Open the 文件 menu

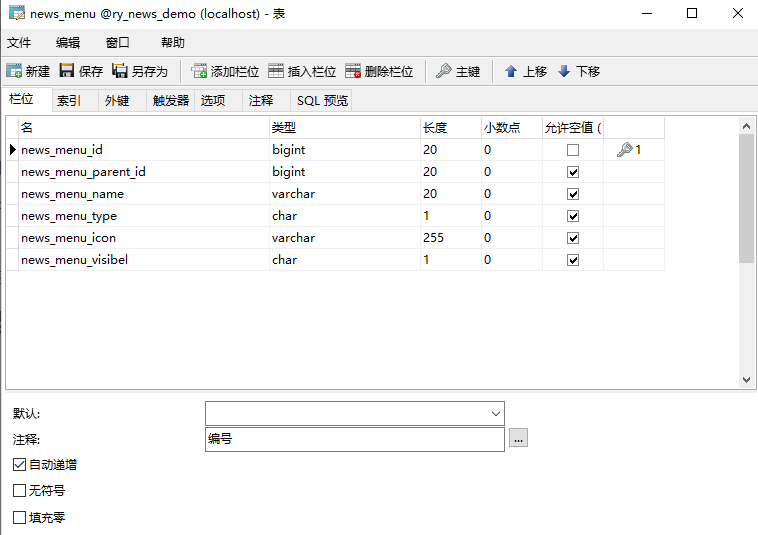pyautogui.click(x=19, y=43)
